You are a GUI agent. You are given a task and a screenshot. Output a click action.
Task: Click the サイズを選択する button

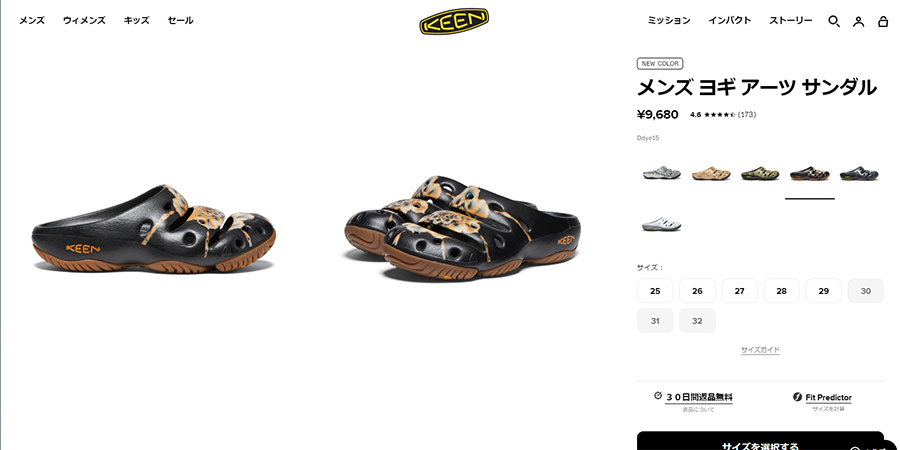pos(760,444)
